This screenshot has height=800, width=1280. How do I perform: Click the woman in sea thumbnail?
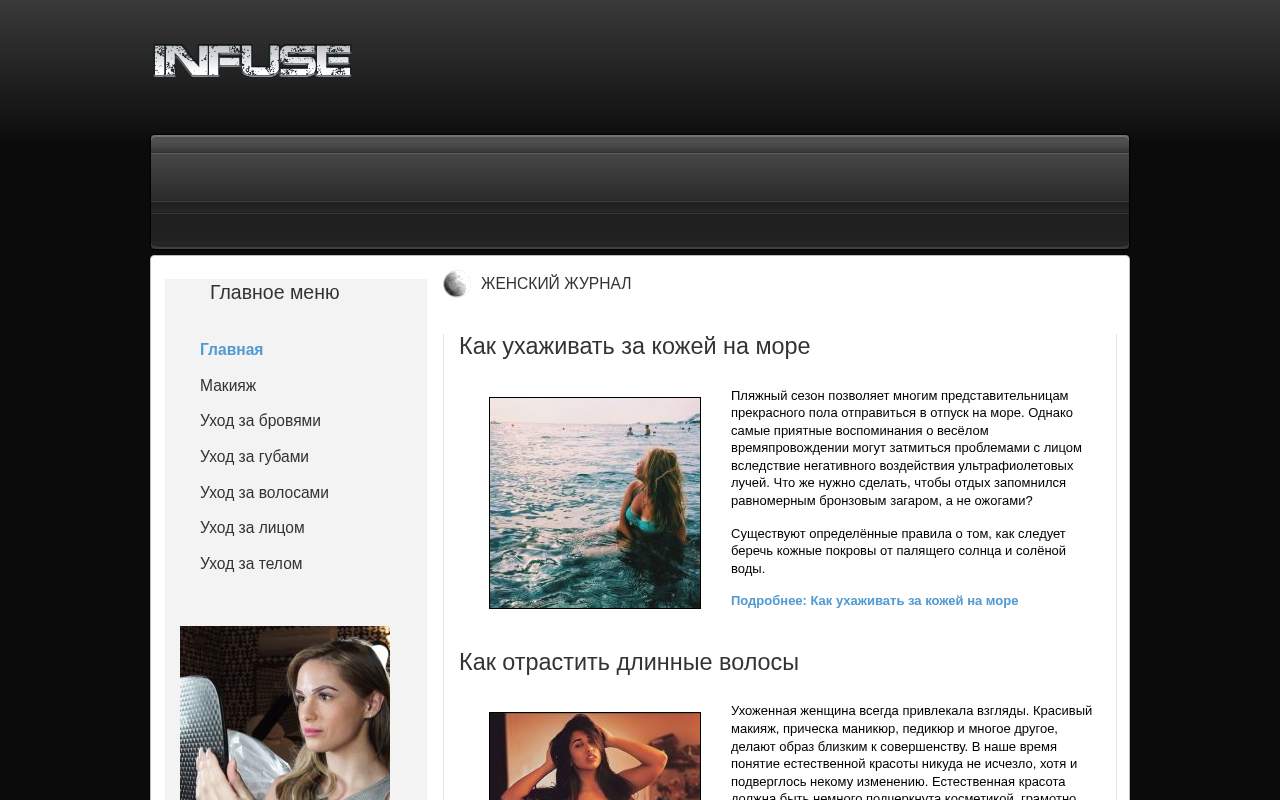(595, 503)
